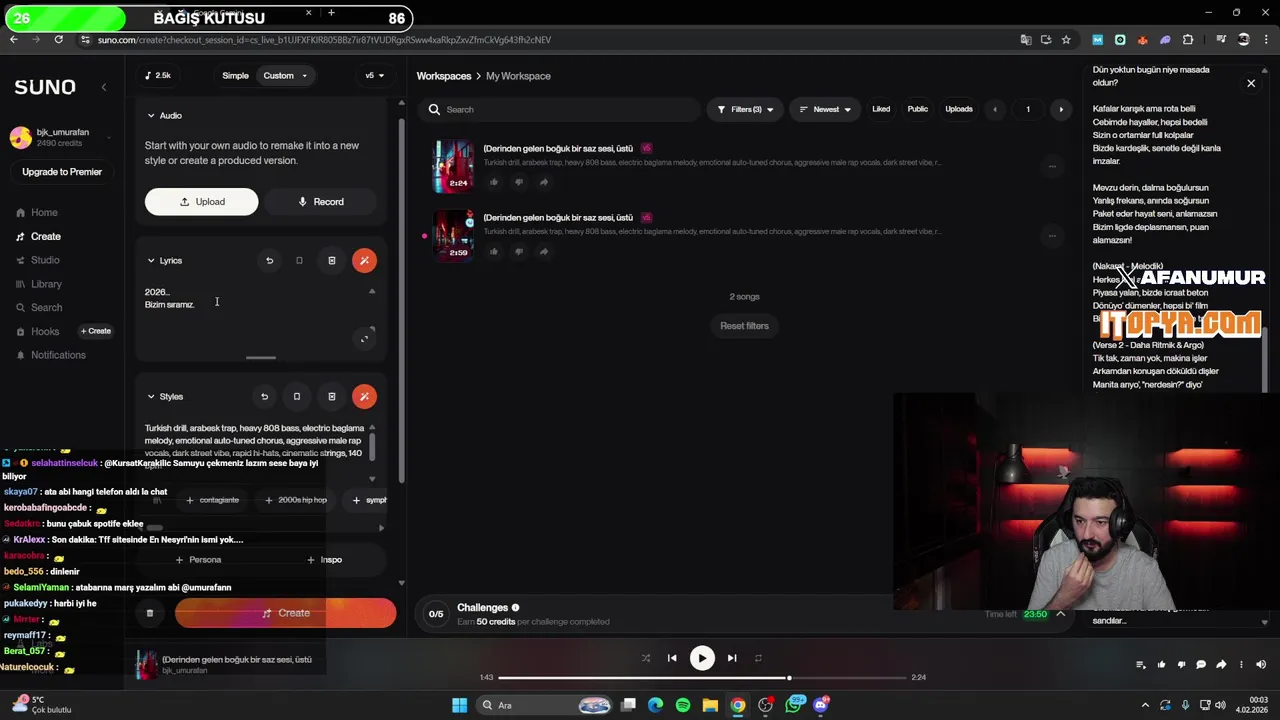Add the '2000s hip hop' style suggestion
This screenshot has height=720, width=1280.
pyautogui.click(x=296, y=500)
